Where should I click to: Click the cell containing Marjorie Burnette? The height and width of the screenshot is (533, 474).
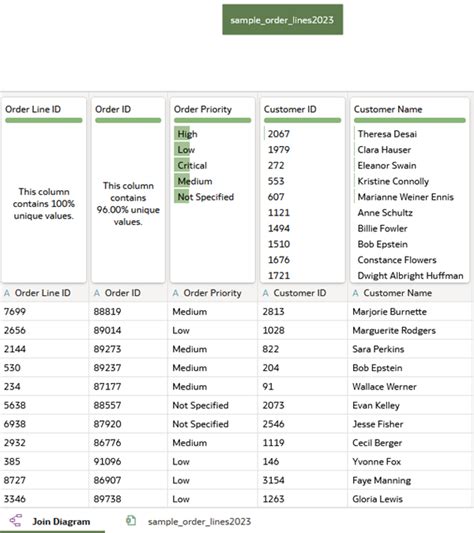(x=409, y=312)
